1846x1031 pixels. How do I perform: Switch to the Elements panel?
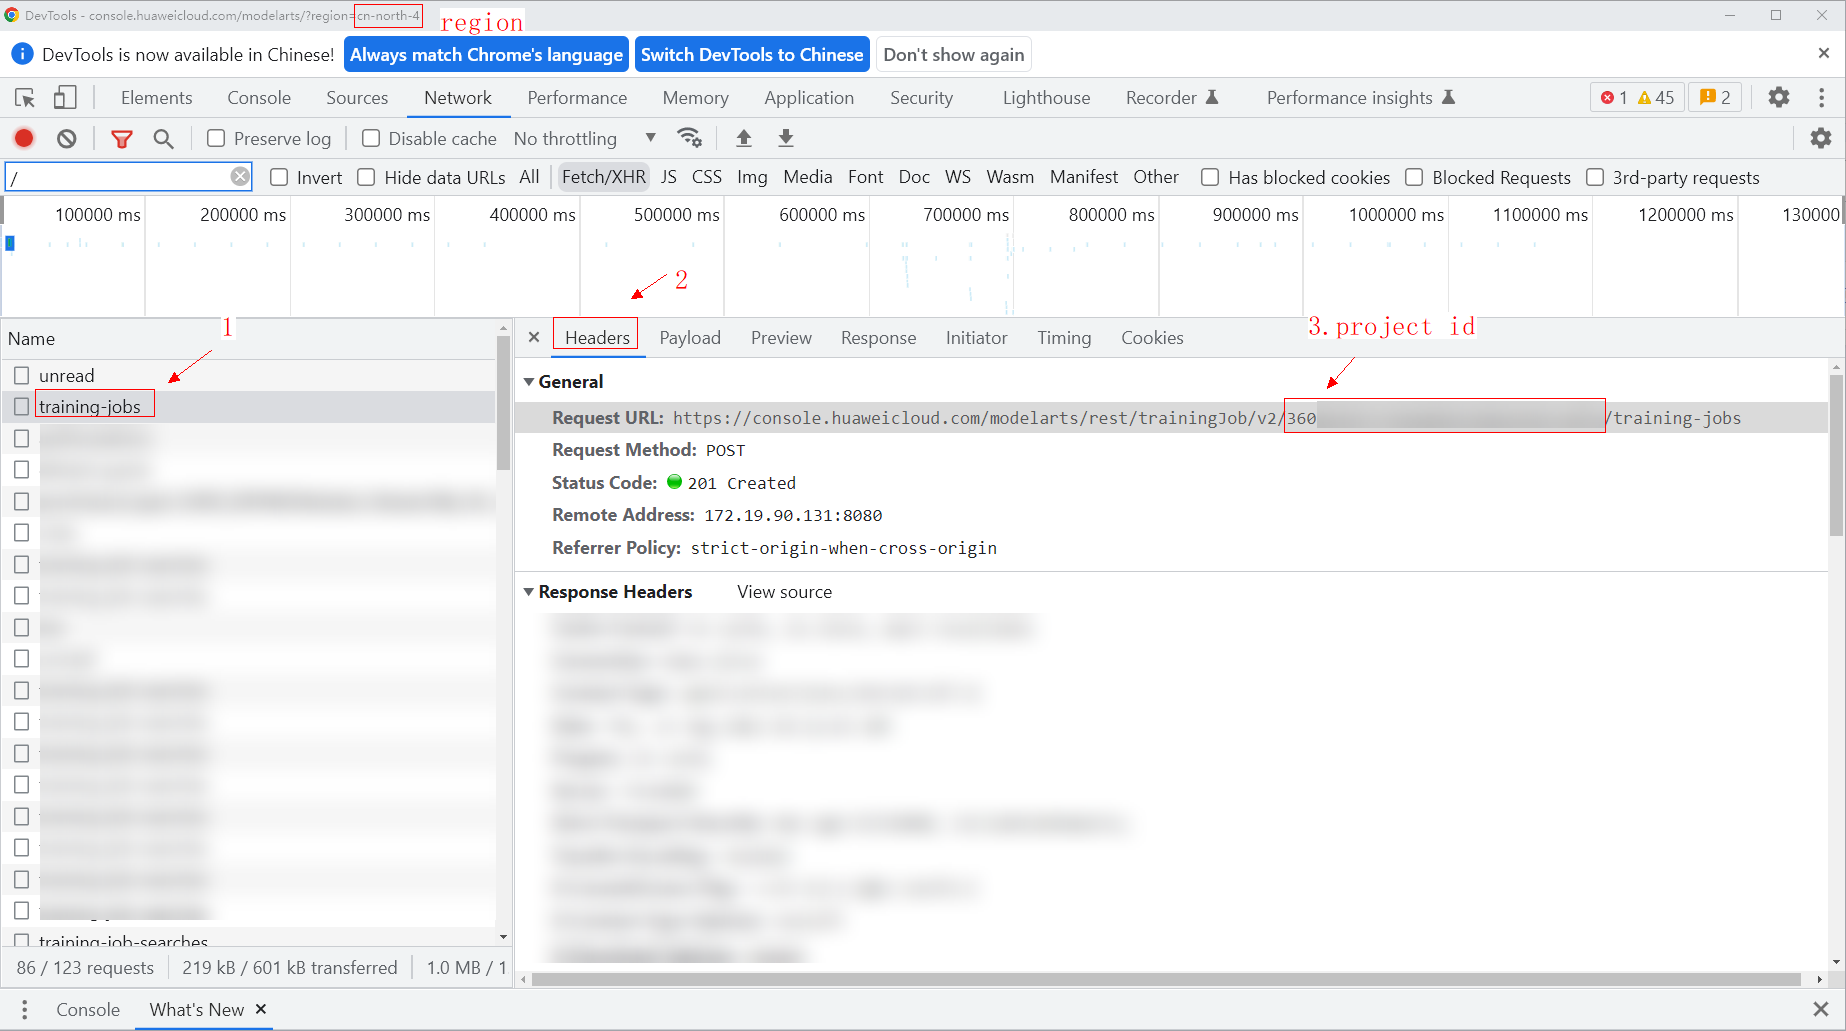[156, 97]
